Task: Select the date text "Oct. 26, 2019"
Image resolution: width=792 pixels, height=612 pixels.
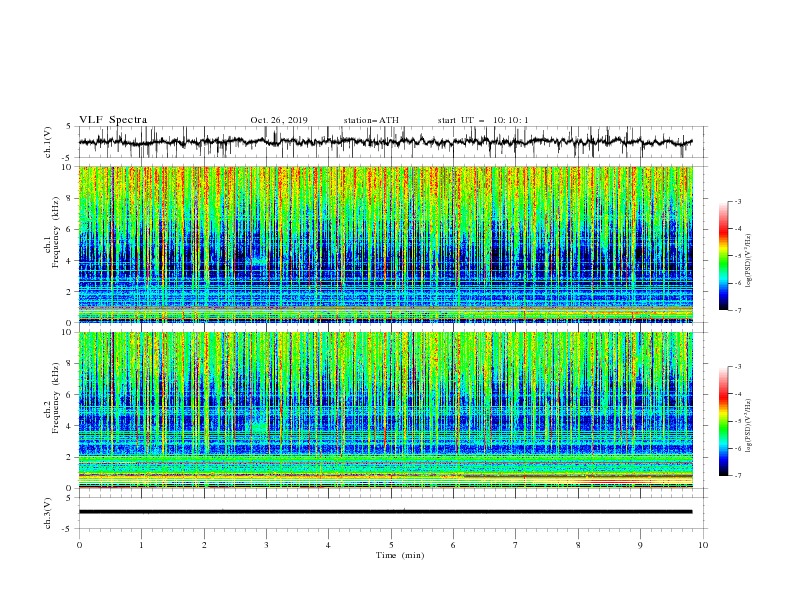Action: (279, 120)
